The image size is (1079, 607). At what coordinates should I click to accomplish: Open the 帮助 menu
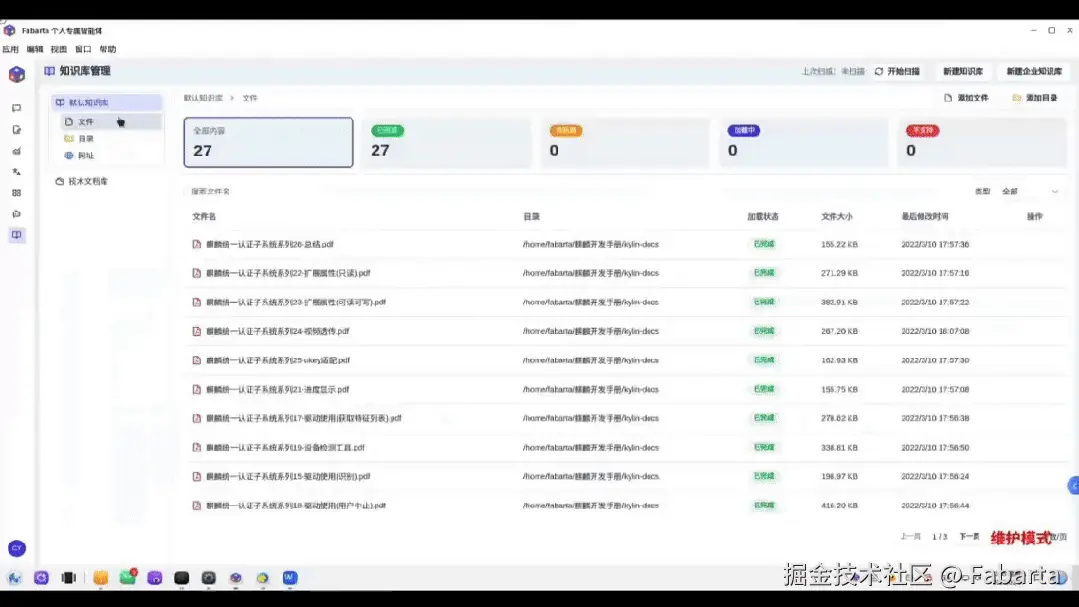pyautogui.click(x=108, y=50)
